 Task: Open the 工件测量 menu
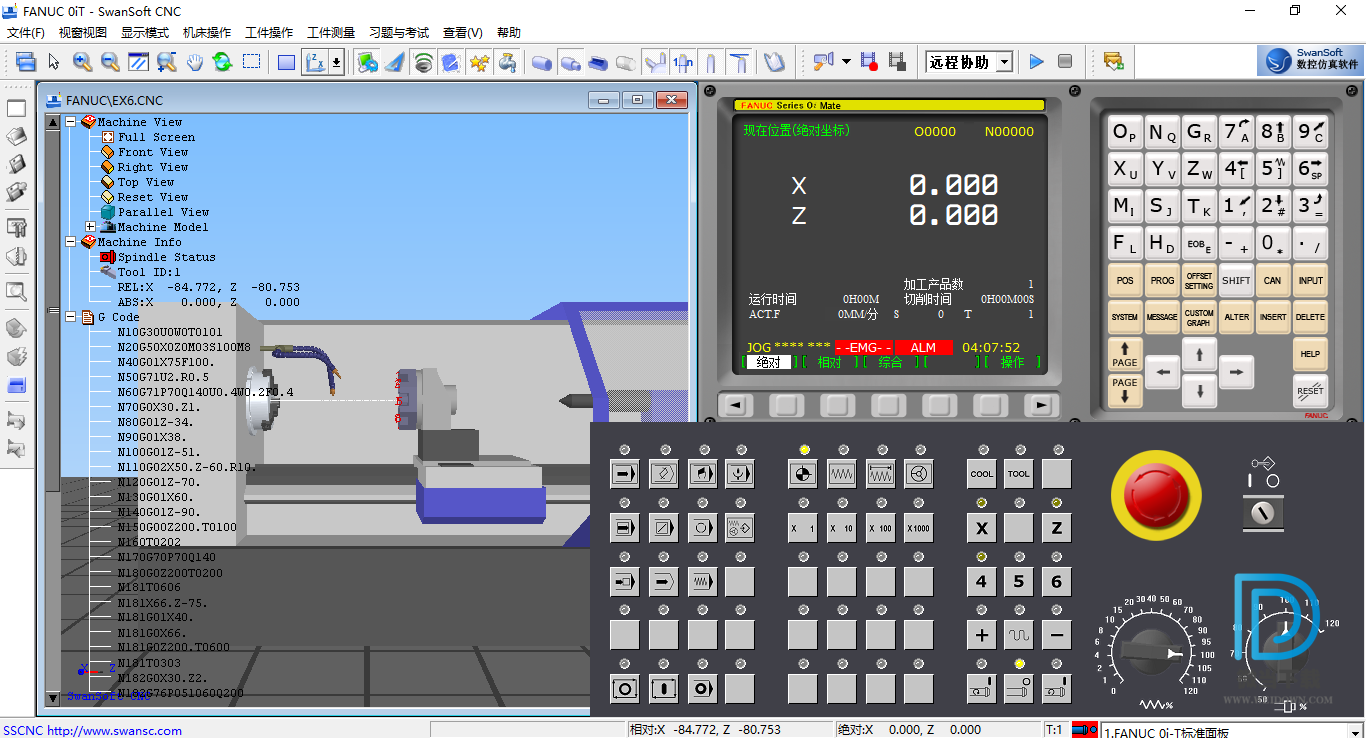tap(331, 33)
